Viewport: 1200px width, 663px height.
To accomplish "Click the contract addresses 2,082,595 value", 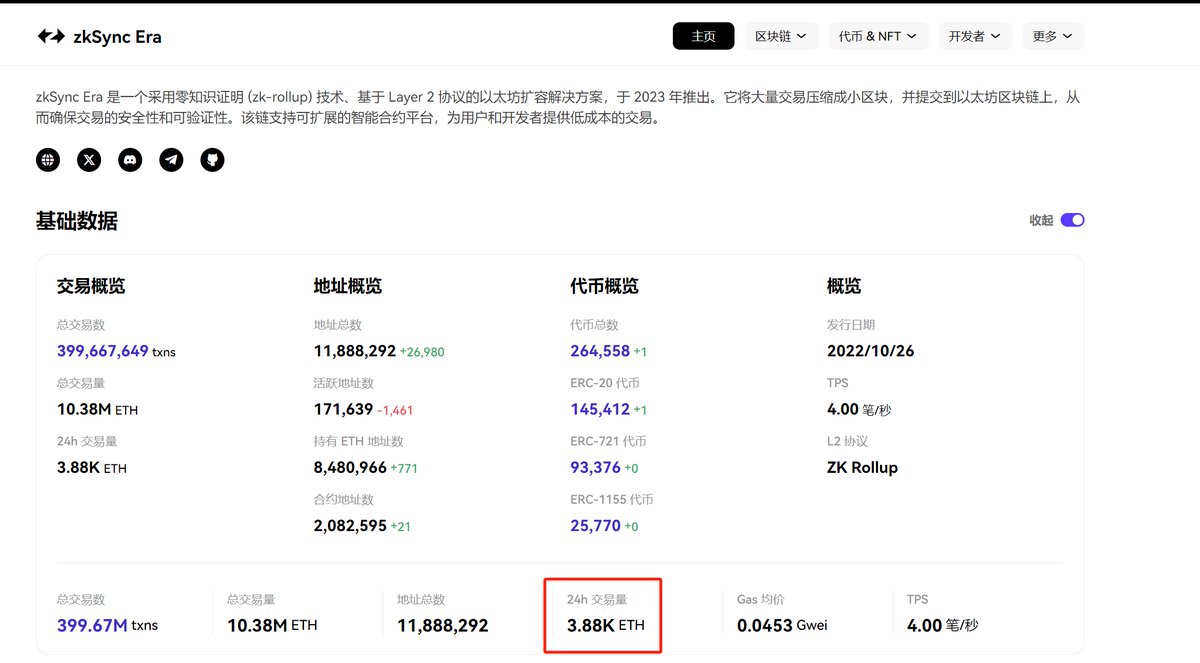I will (x=350, y=525).
